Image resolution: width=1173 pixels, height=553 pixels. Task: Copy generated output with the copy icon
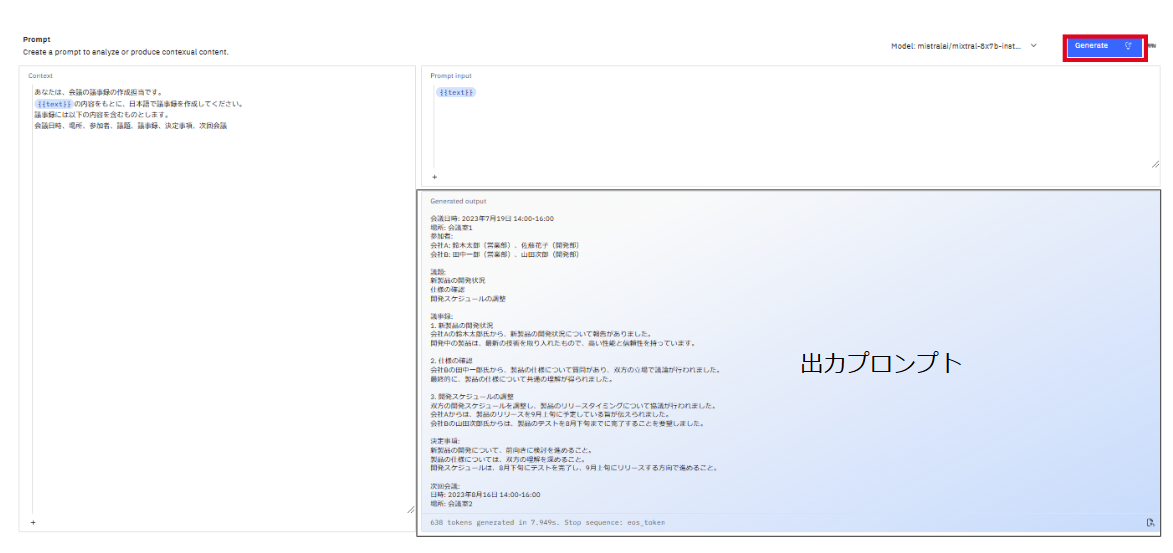[1150, 522]
